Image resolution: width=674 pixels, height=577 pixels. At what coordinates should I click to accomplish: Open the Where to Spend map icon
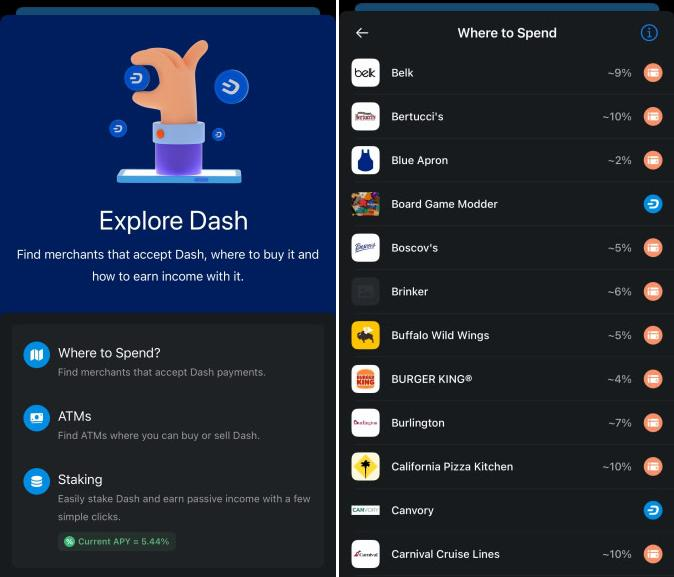pyautogui.click(x=37, y=355)
